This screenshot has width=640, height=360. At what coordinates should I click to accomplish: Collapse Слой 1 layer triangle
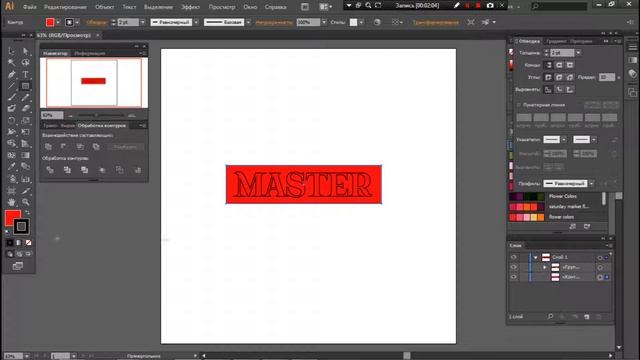(536, 258)
